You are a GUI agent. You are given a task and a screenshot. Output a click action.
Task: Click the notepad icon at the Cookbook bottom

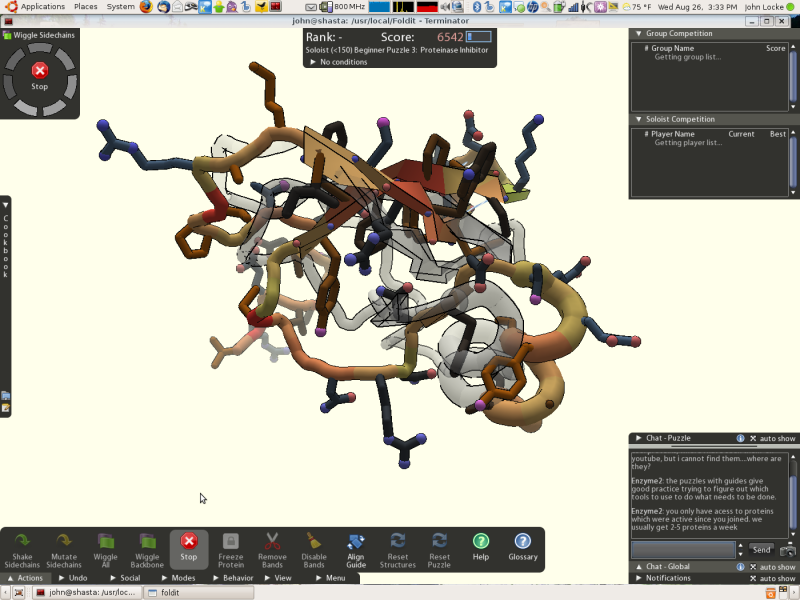coord(6,408)
